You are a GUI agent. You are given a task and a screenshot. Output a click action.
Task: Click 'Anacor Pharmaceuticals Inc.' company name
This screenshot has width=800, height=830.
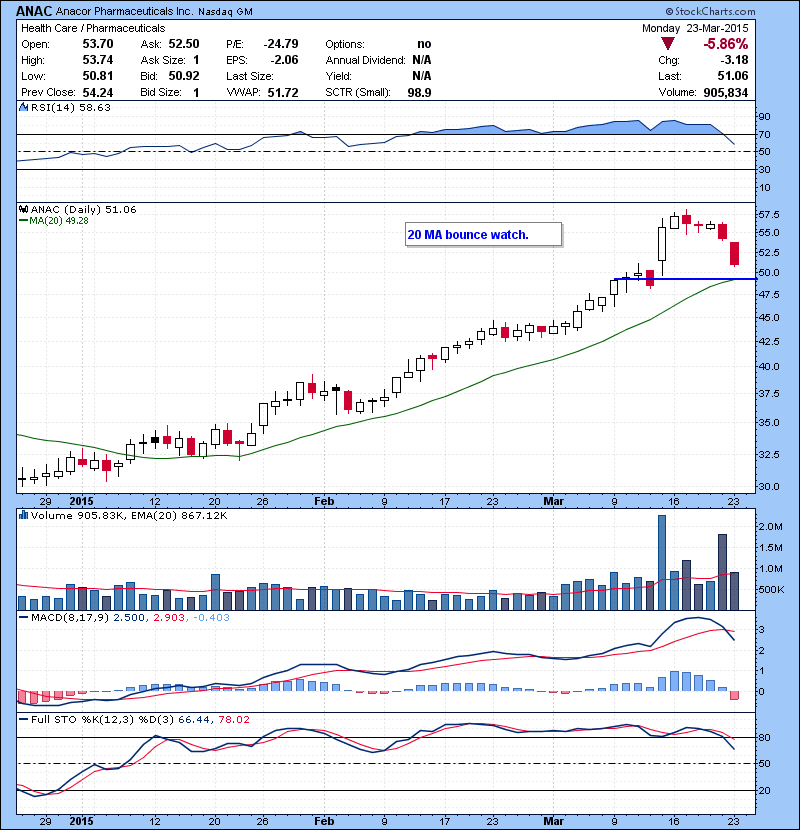point(124,11)
